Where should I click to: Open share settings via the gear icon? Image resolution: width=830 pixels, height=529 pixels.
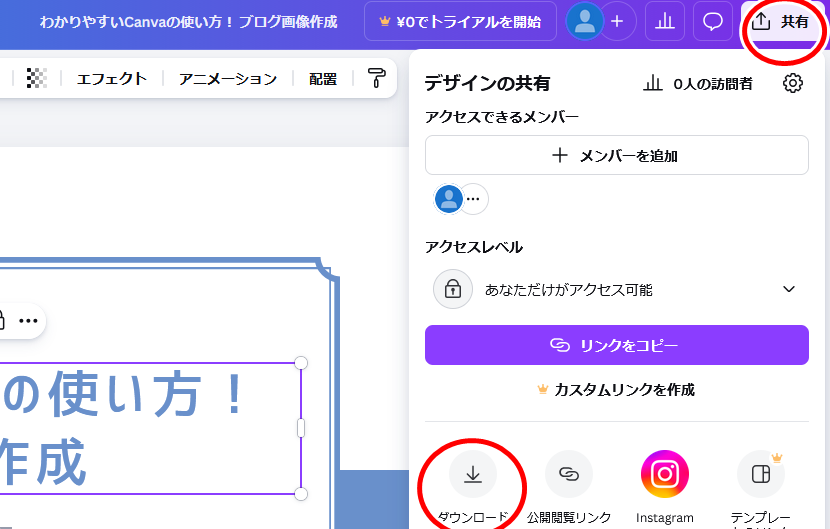point(793,83)
